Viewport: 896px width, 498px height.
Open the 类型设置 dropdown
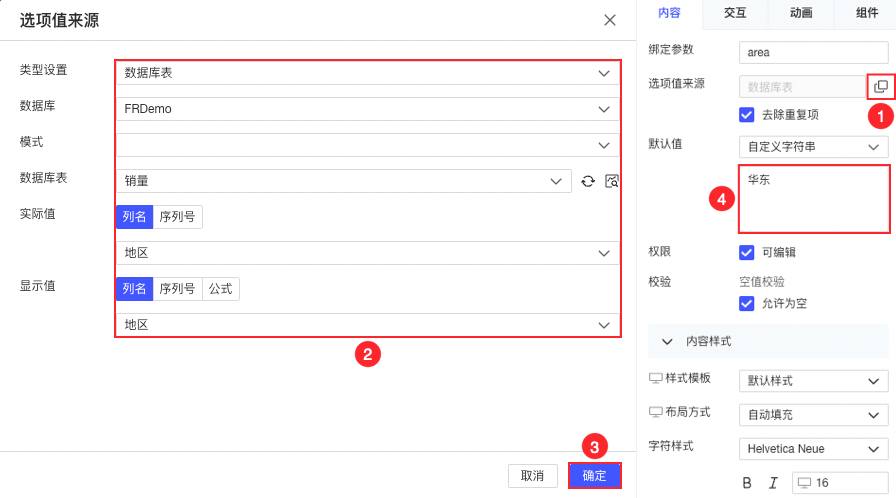coord(367,73)
